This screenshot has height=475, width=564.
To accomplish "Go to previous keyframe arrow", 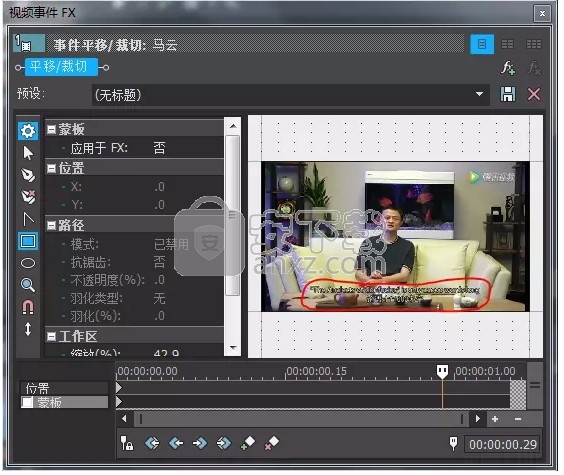I will point(176,443).
